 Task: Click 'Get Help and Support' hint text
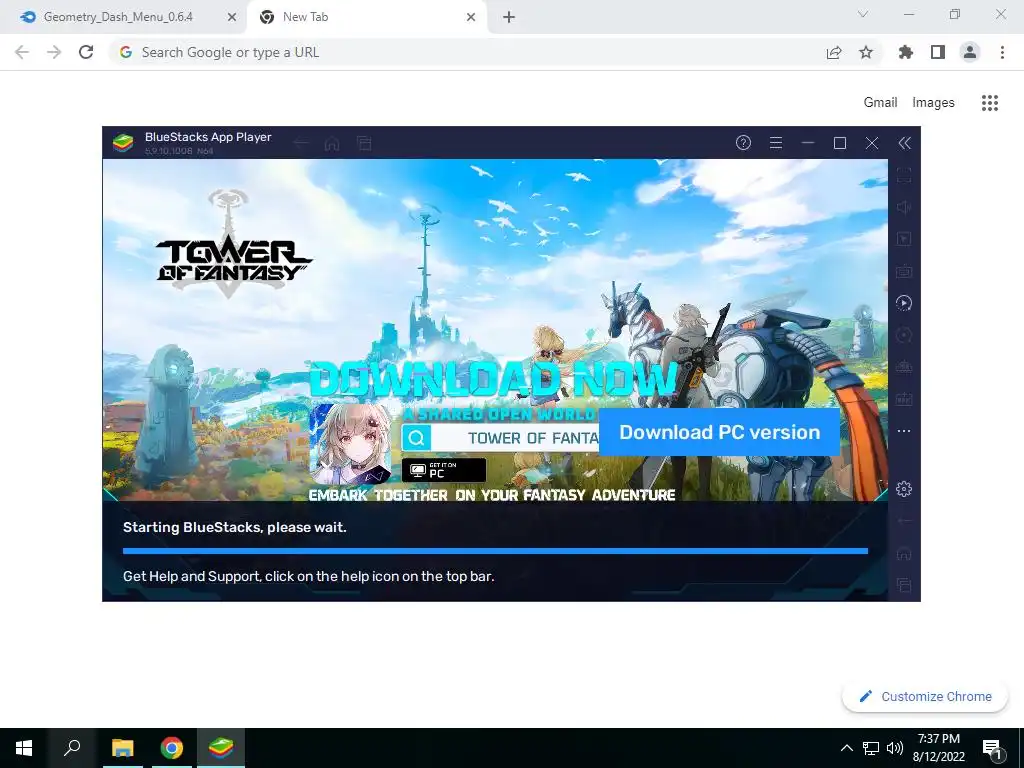308,576
